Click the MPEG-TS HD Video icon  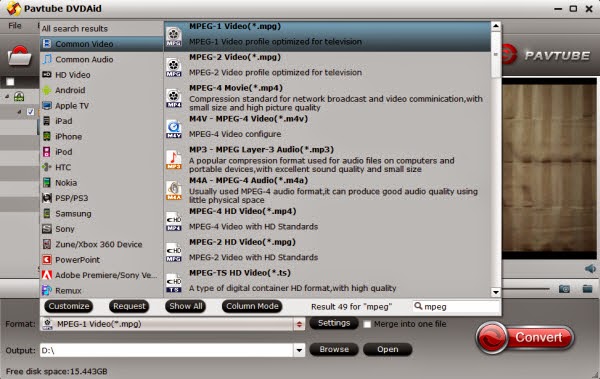174,283
